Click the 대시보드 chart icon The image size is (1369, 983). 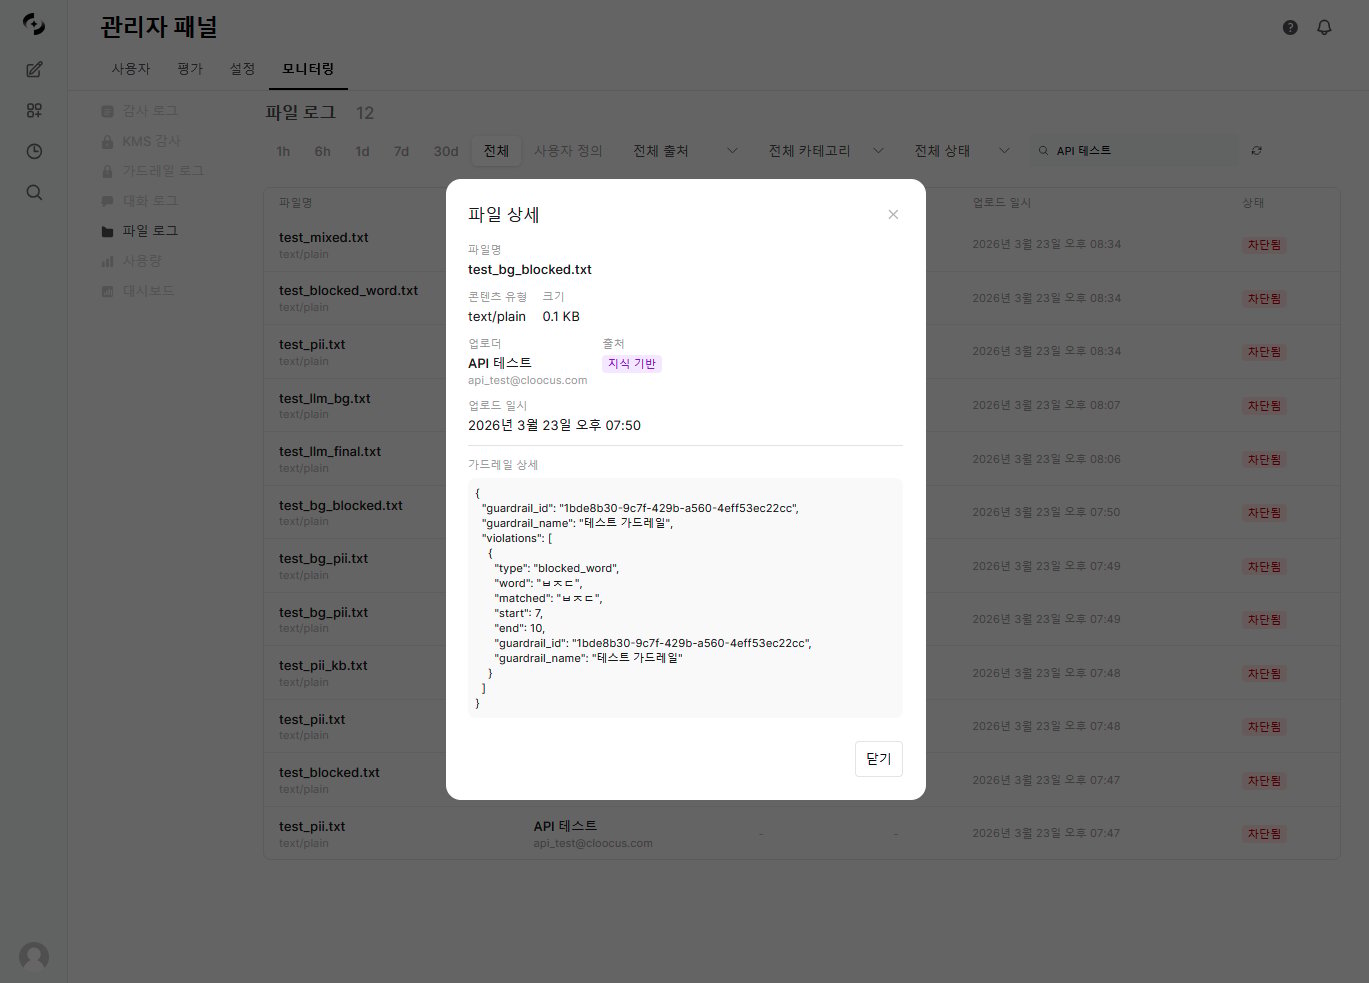coord(107,291)
